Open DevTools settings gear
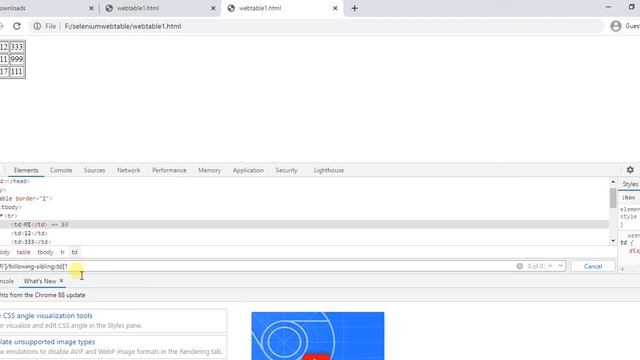 [630, 170]
